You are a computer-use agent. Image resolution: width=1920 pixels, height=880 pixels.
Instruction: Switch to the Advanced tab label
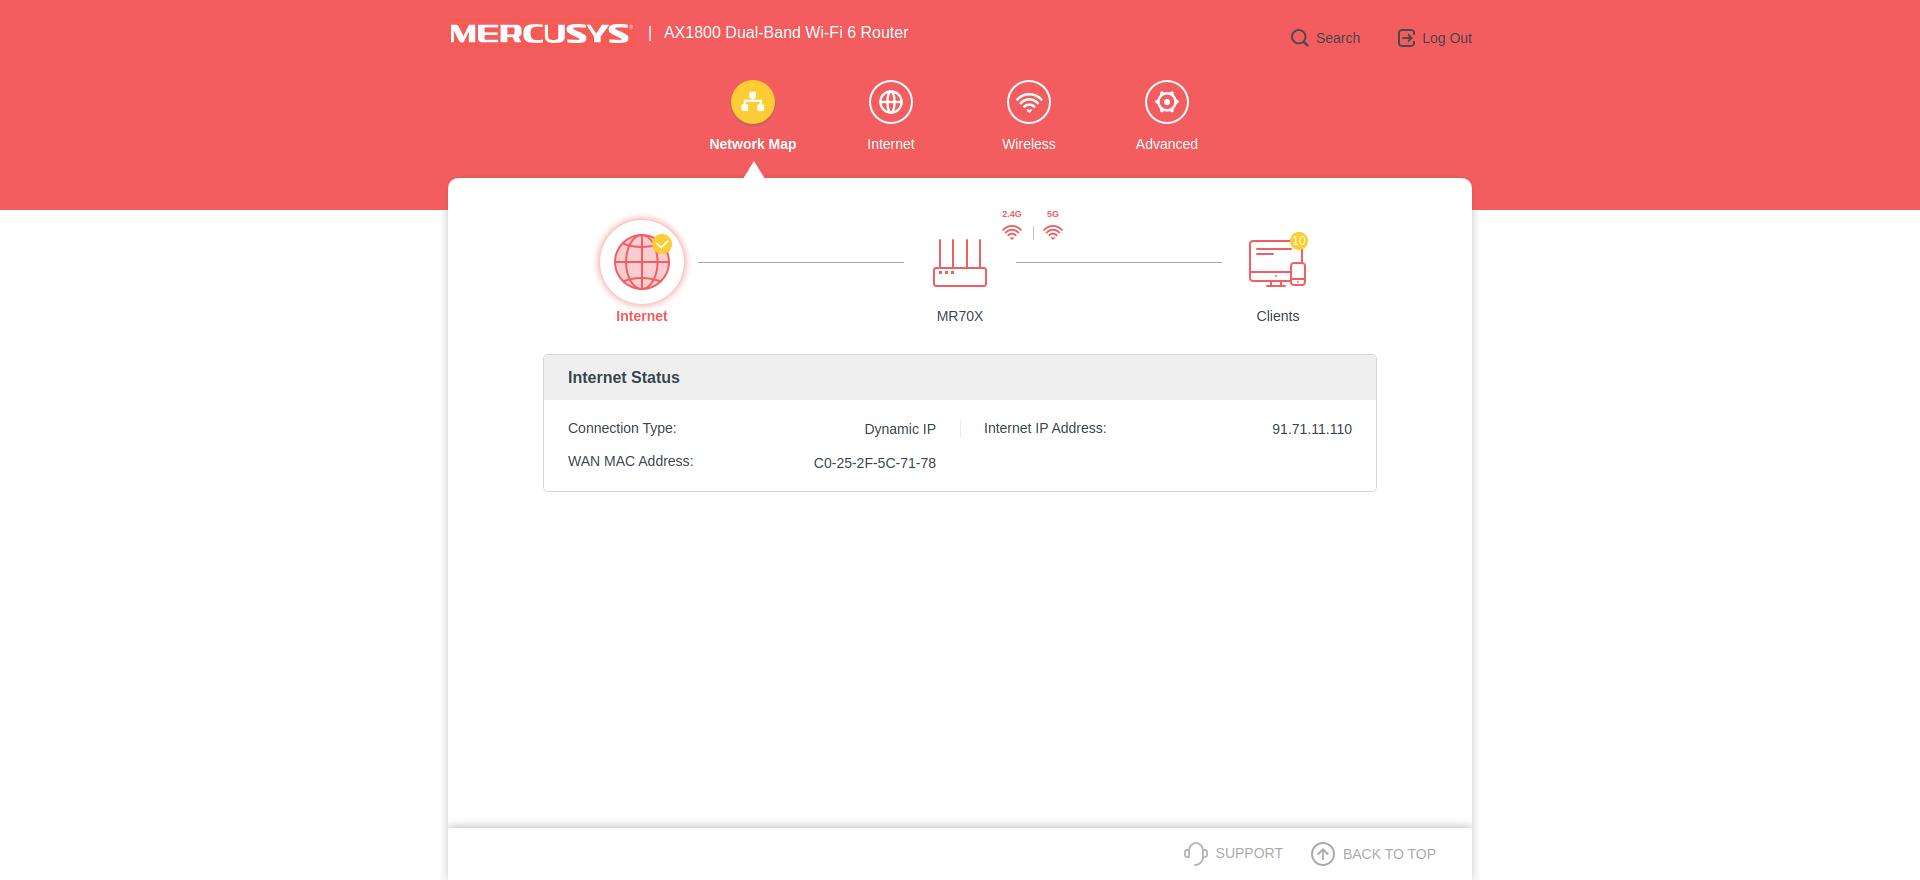1166,144
